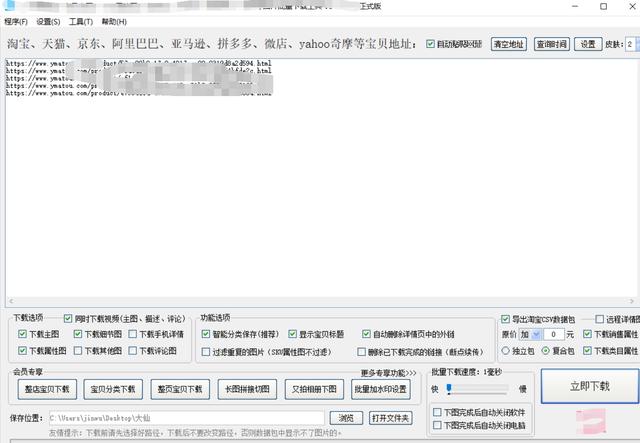
Task: Open the 程序(F) menu
Action: 16,22
